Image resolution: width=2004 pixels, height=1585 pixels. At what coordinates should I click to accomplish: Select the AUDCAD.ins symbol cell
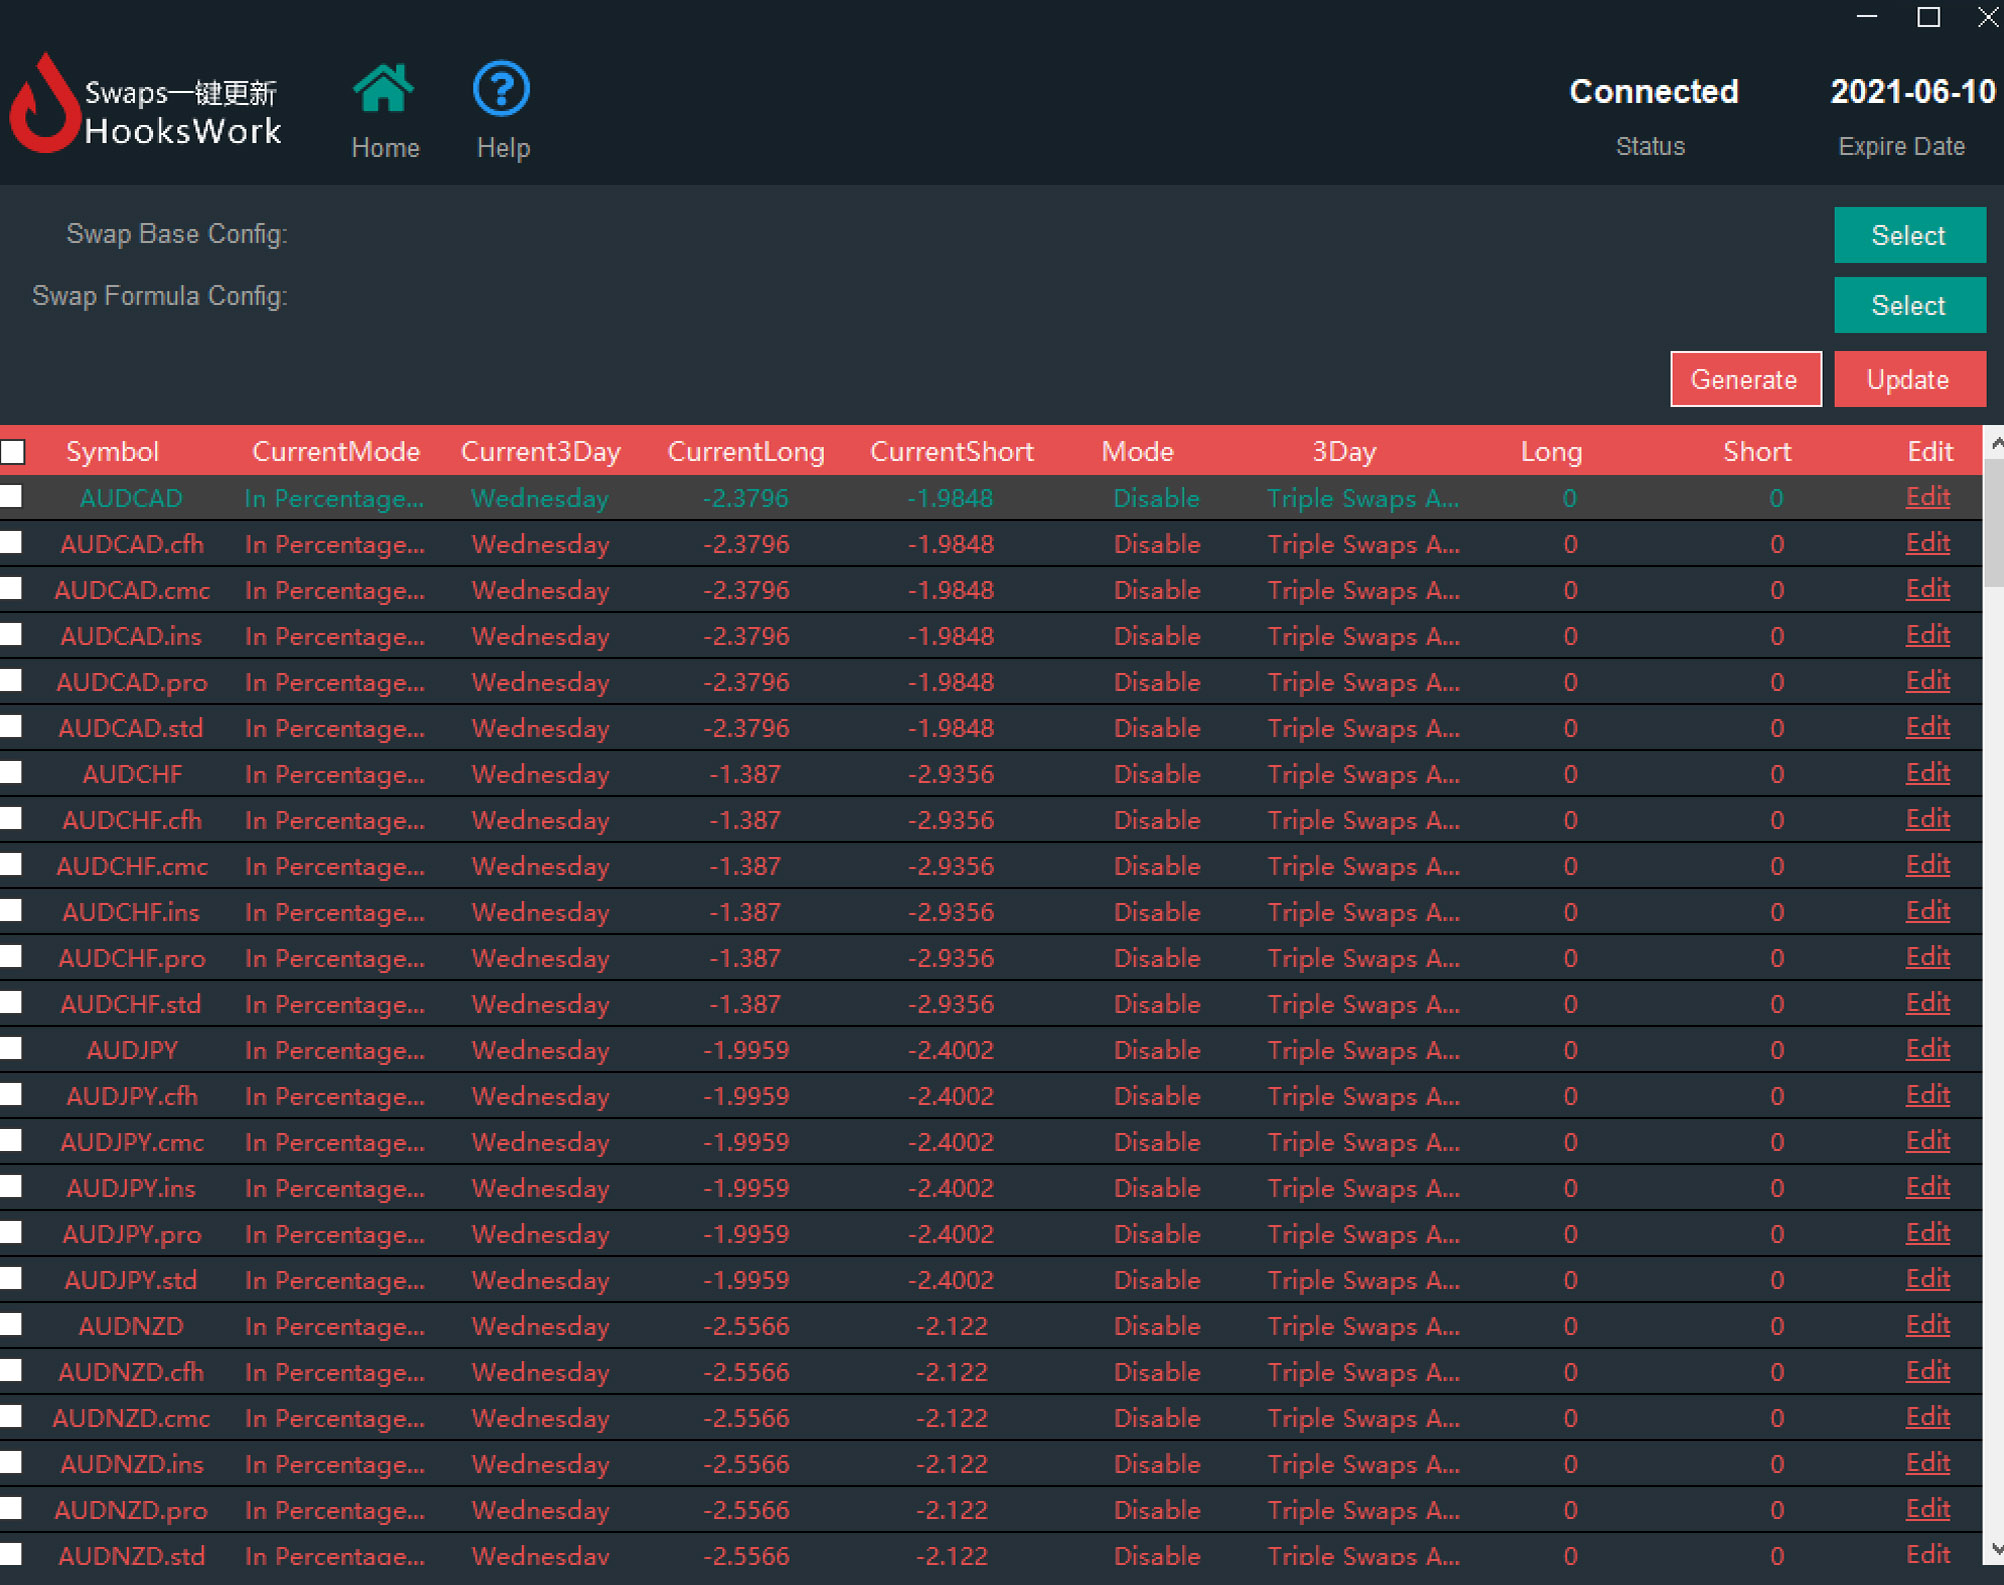pyautogui.click(x=131, y=636)
